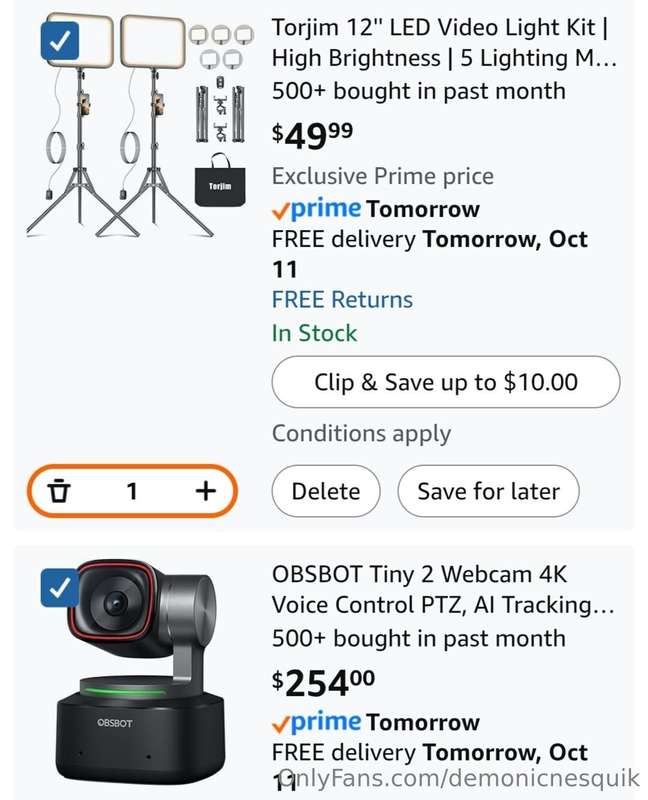The height and width of the screenshot is (800, 648).
Task: Click the Delete button for Torjim light
Action: (326, 491)
